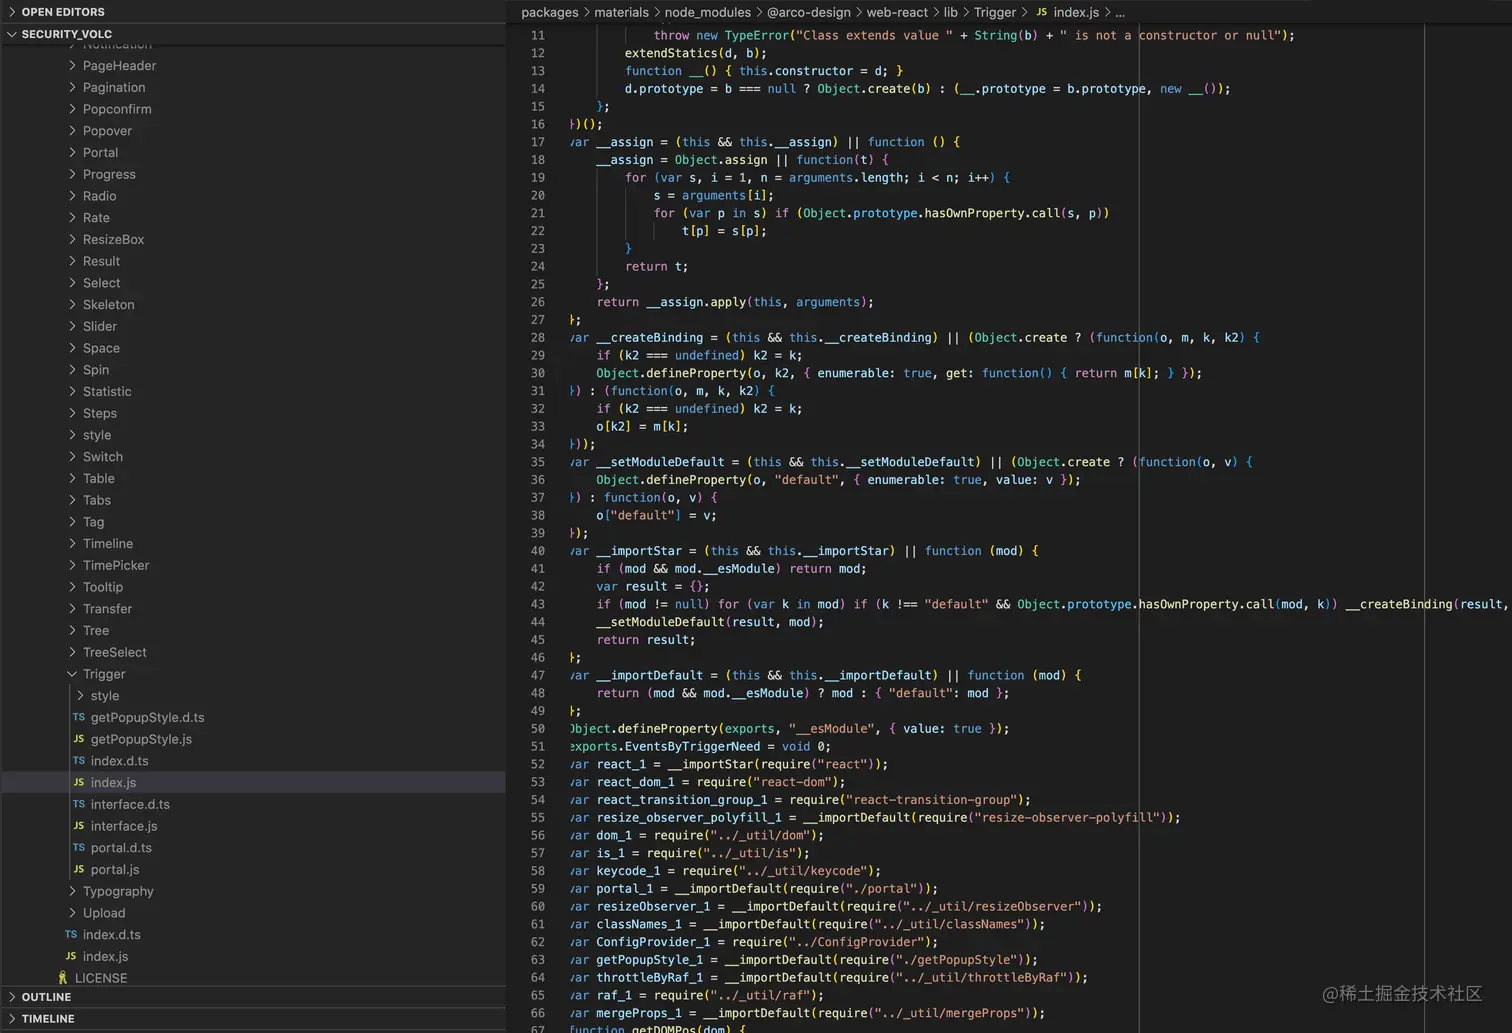Viewport: 1512px width, 1033px height.
Task: Expand the TIMELINE section
Action: pos(12,1018)
